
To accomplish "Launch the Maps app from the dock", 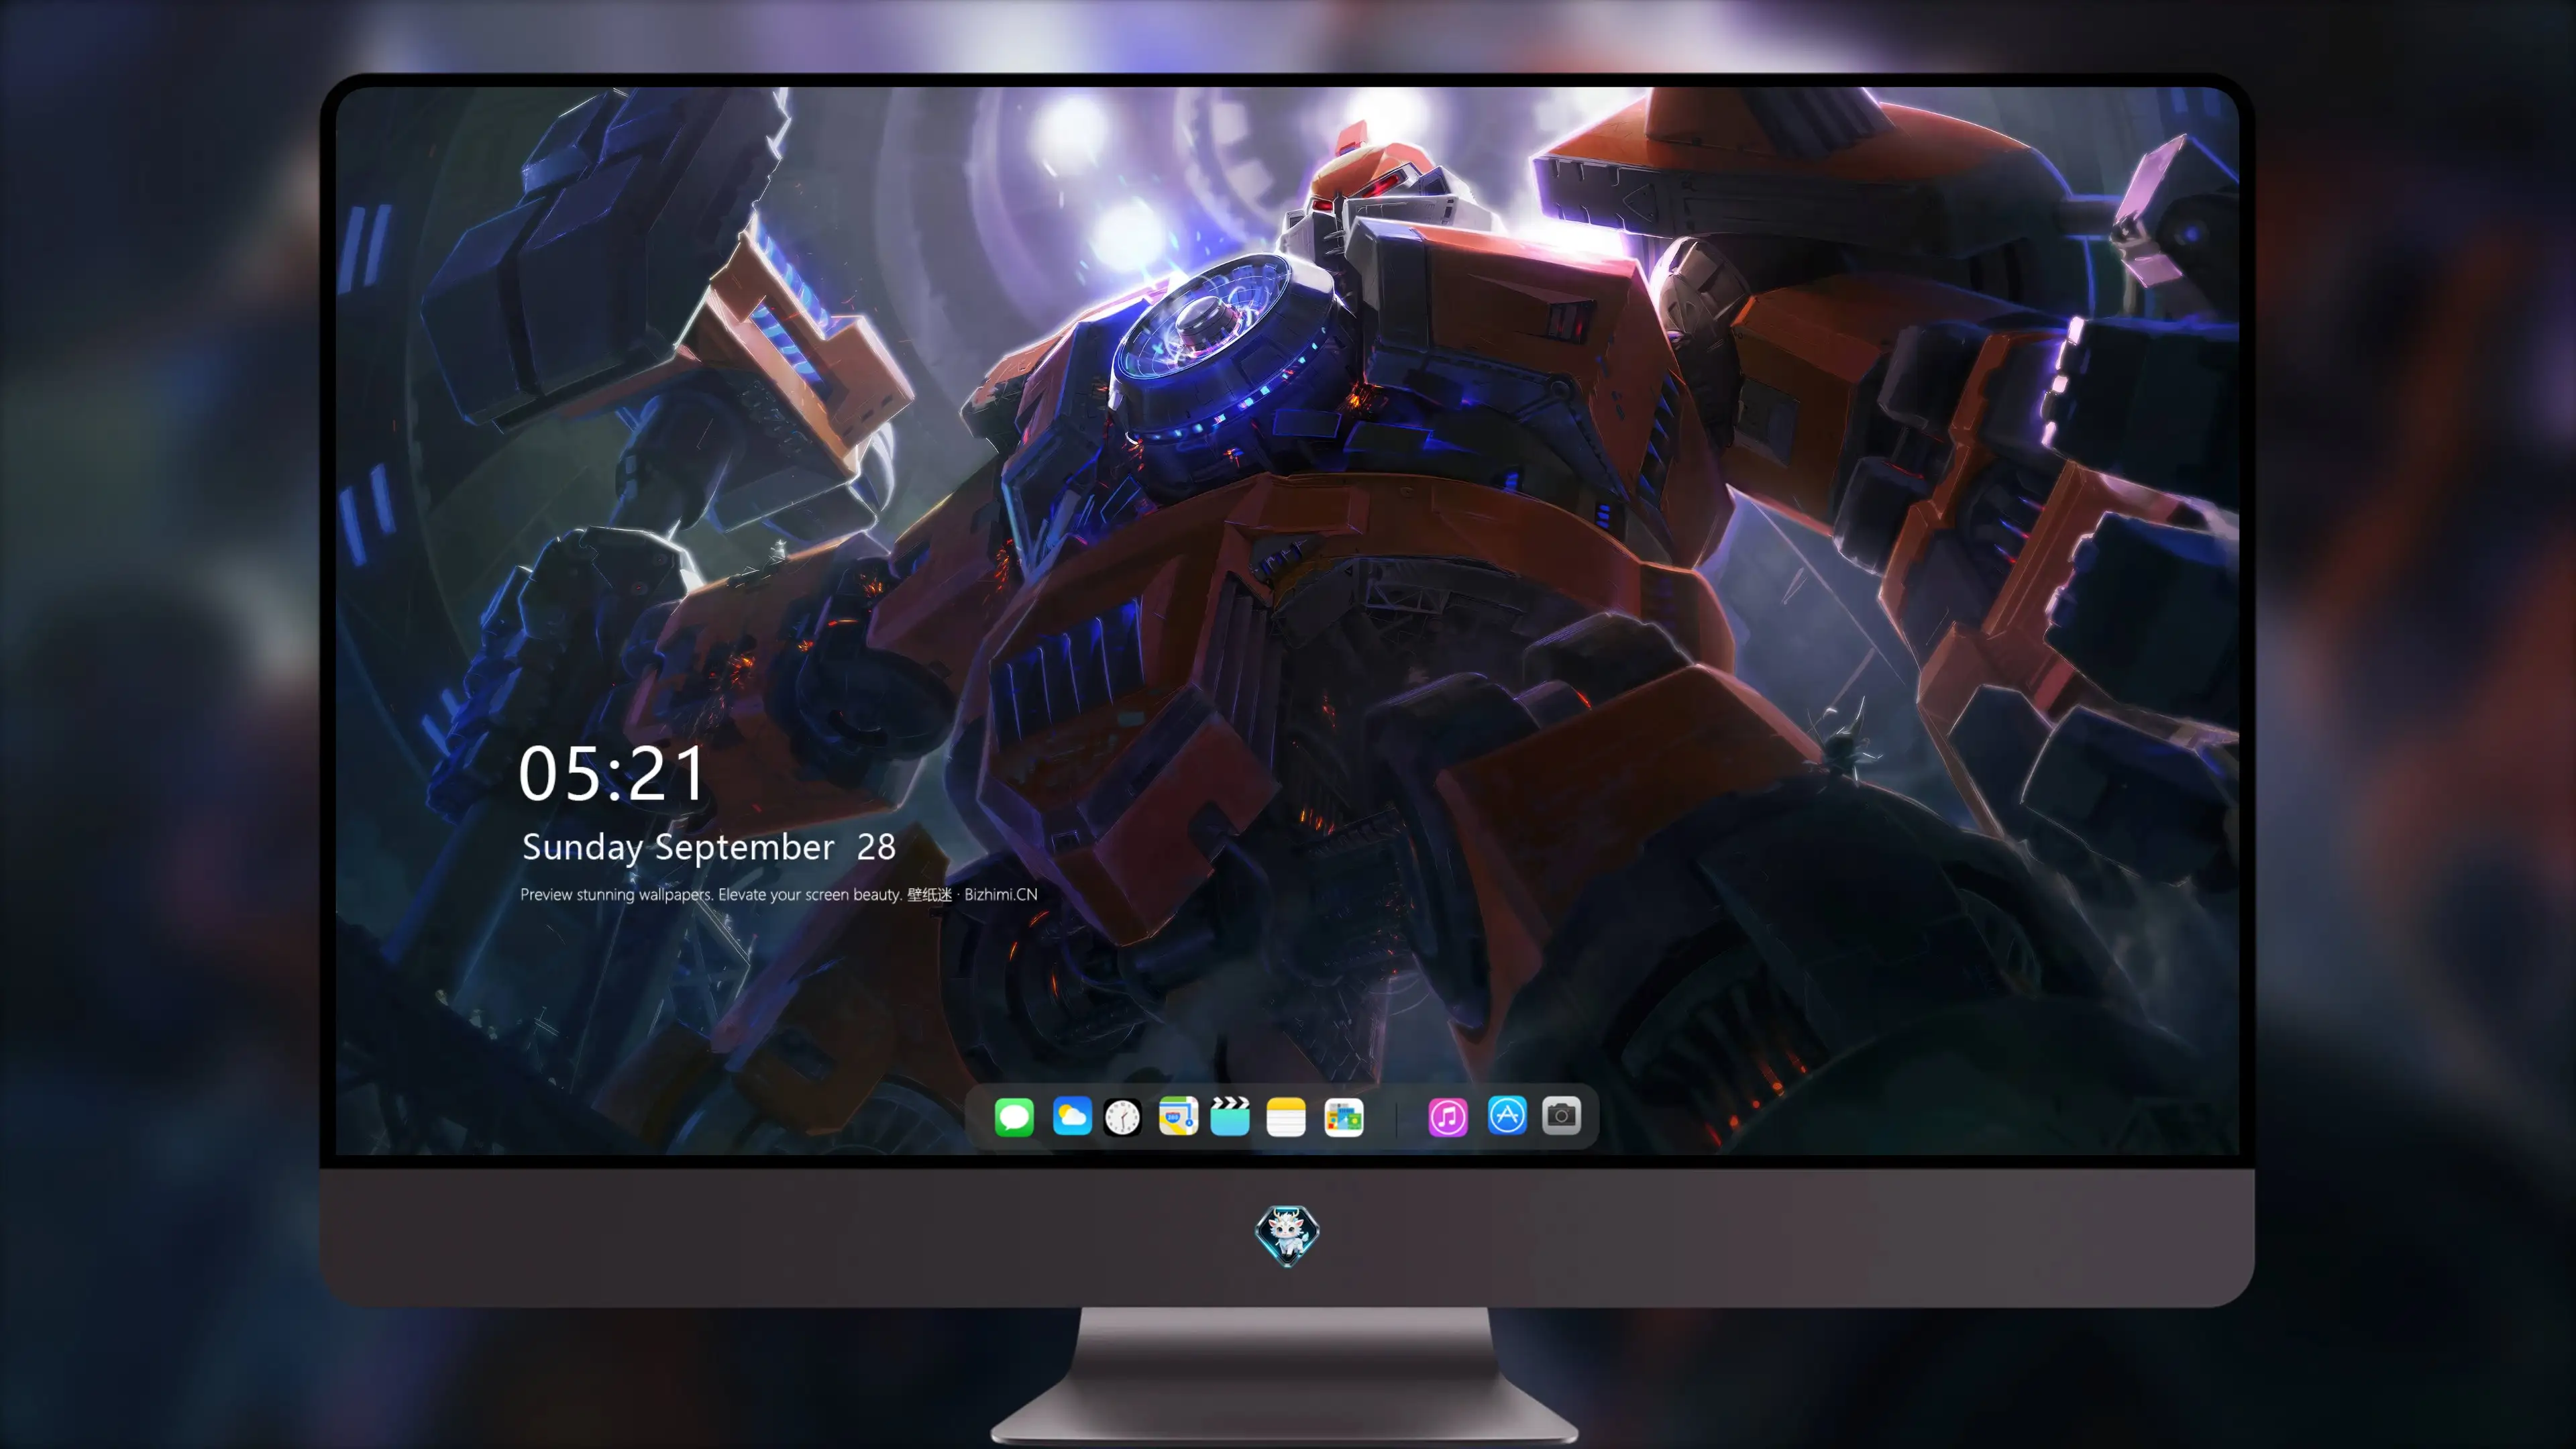I will click(x=1178, y=1116).
